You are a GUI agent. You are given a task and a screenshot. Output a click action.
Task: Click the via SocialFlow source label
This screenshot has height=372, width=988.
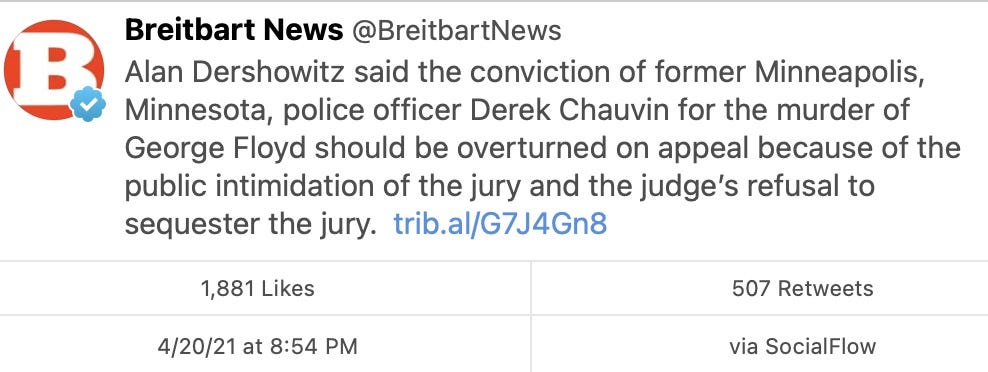coord(803,346)
